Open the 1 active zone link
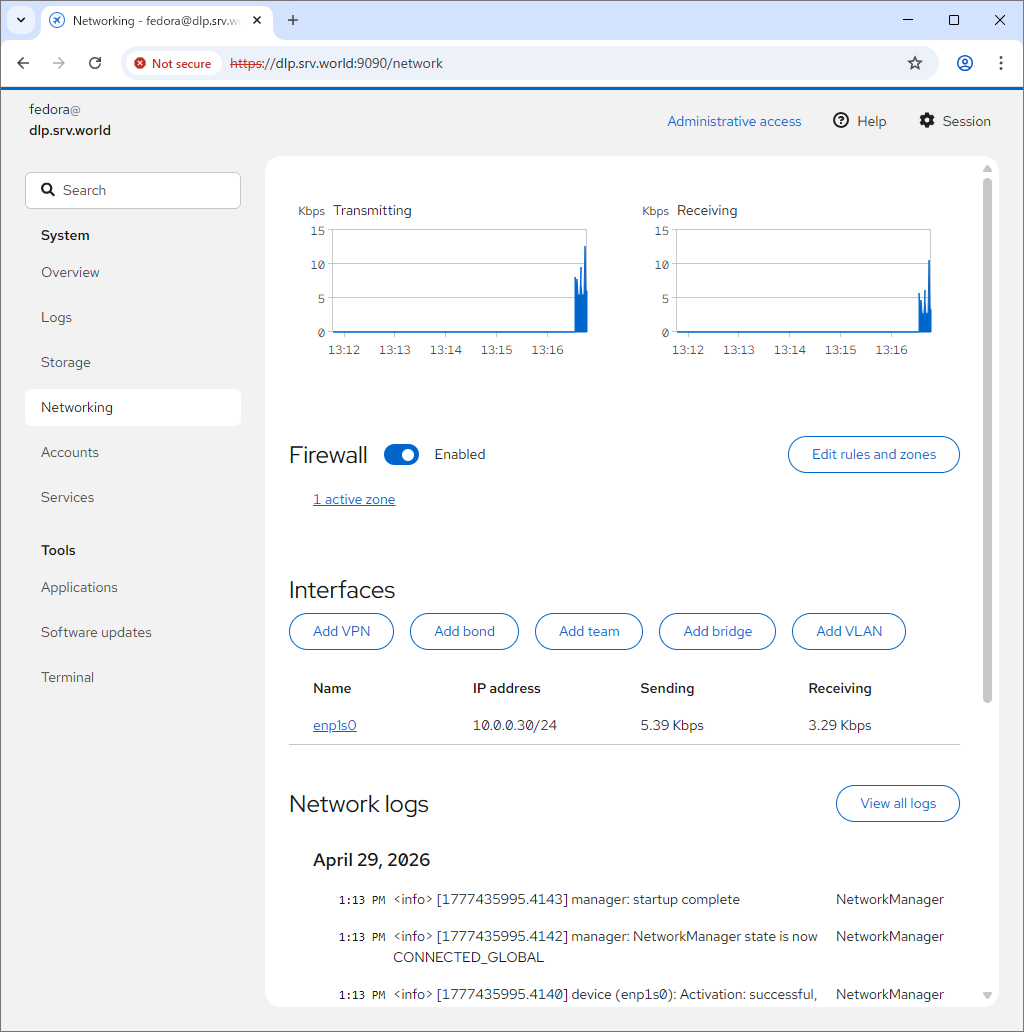Viewport: 1024px width, 1032px height. tap(354, 500)
